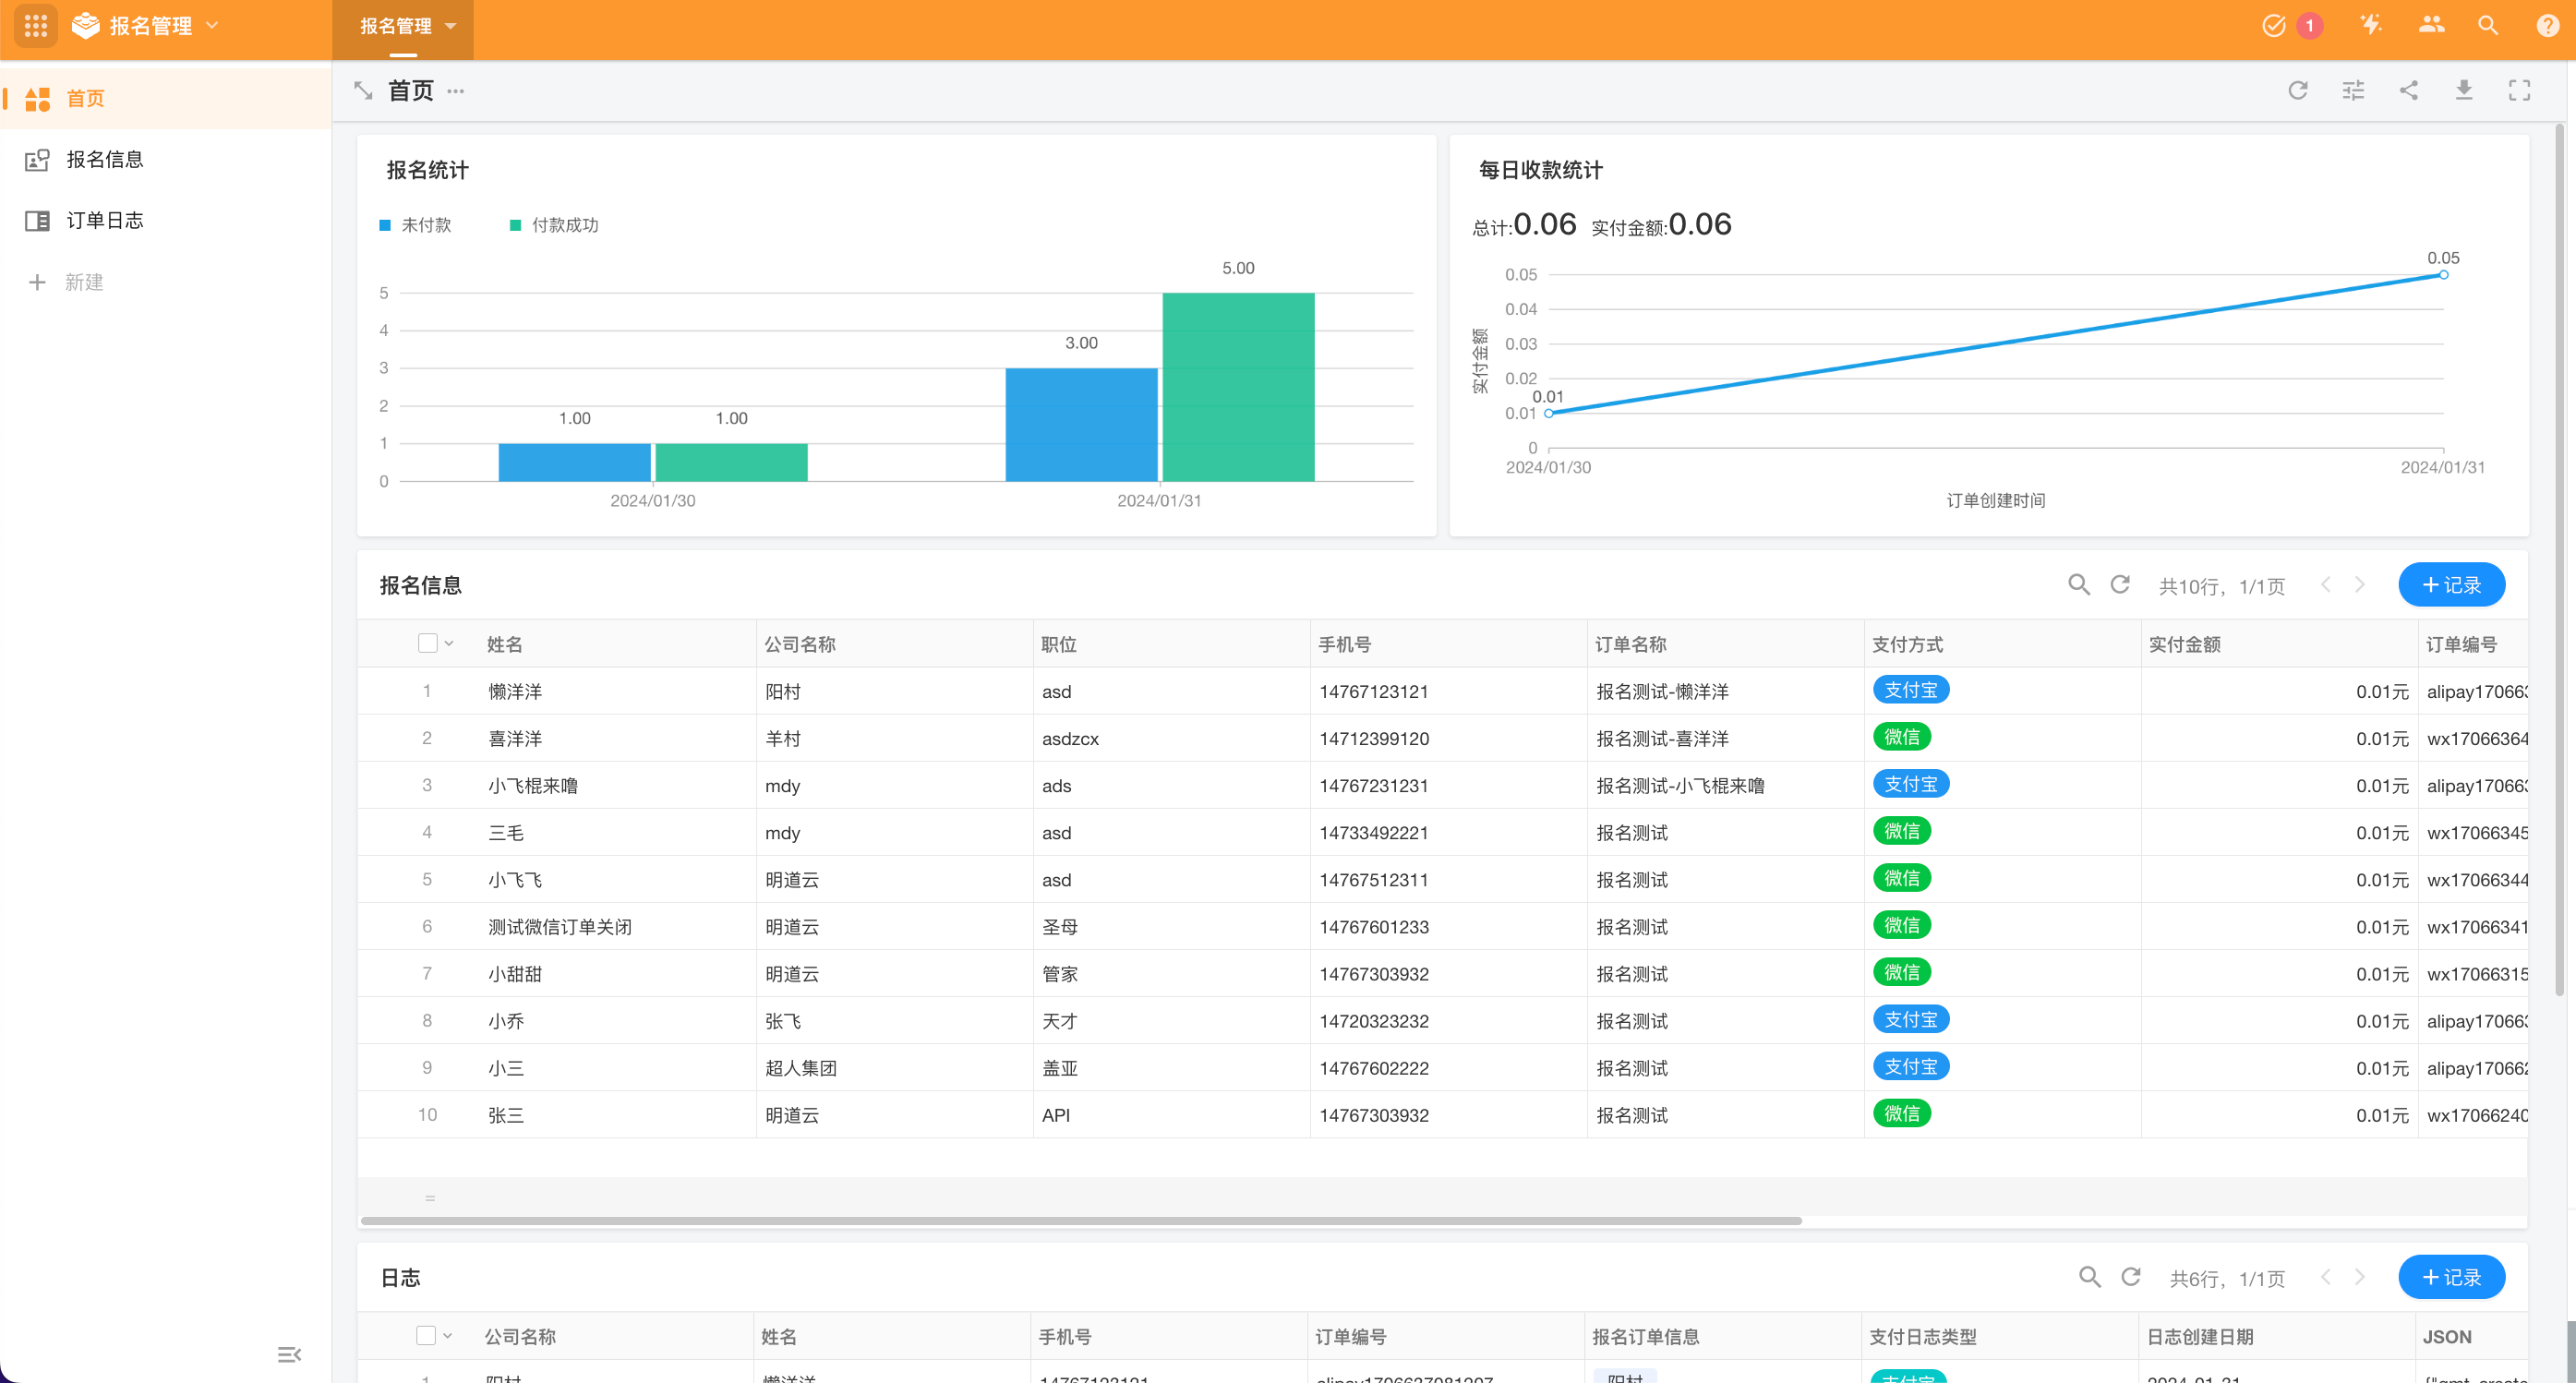This screenshot has width=2576, height=1383.
Task: Toggle select-all checkbox in 报名信息 table
Action: click(x=427, y=643)
